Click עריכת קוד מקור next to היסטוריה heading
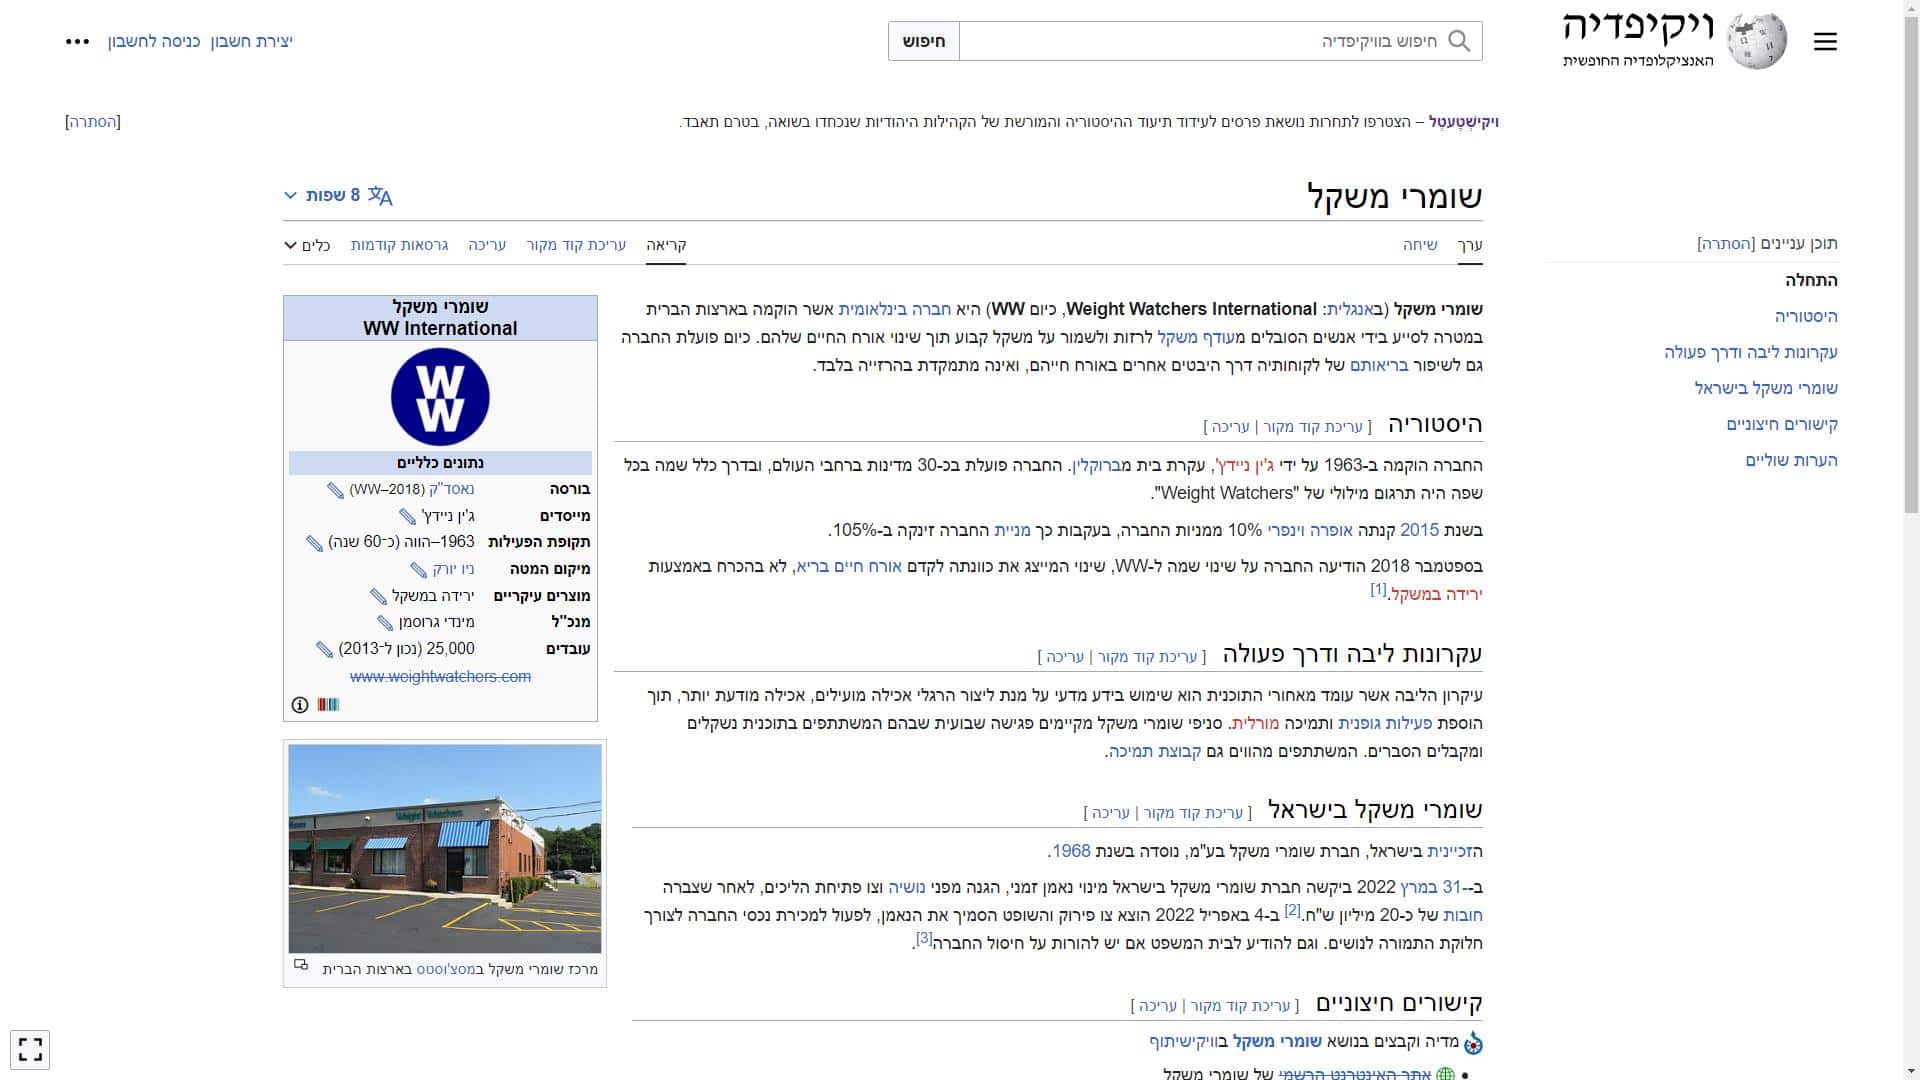 (x=1313, y=427)
